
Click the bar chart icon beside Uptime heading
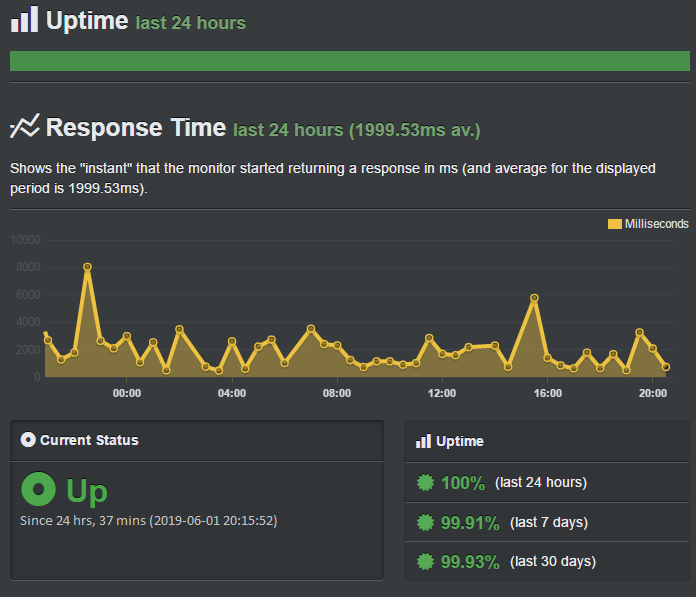(24, 19)
